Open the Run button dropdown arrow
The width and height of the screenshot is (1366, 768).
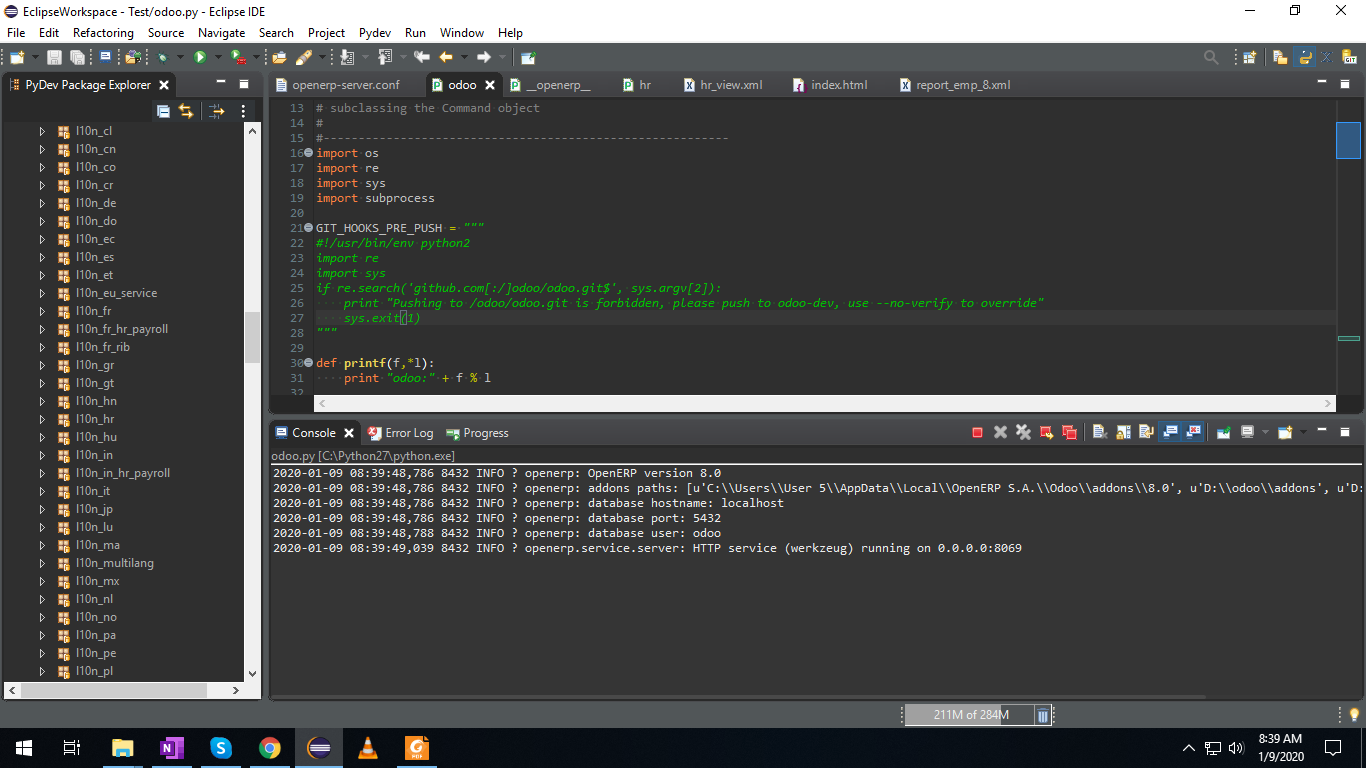[219, 57]
